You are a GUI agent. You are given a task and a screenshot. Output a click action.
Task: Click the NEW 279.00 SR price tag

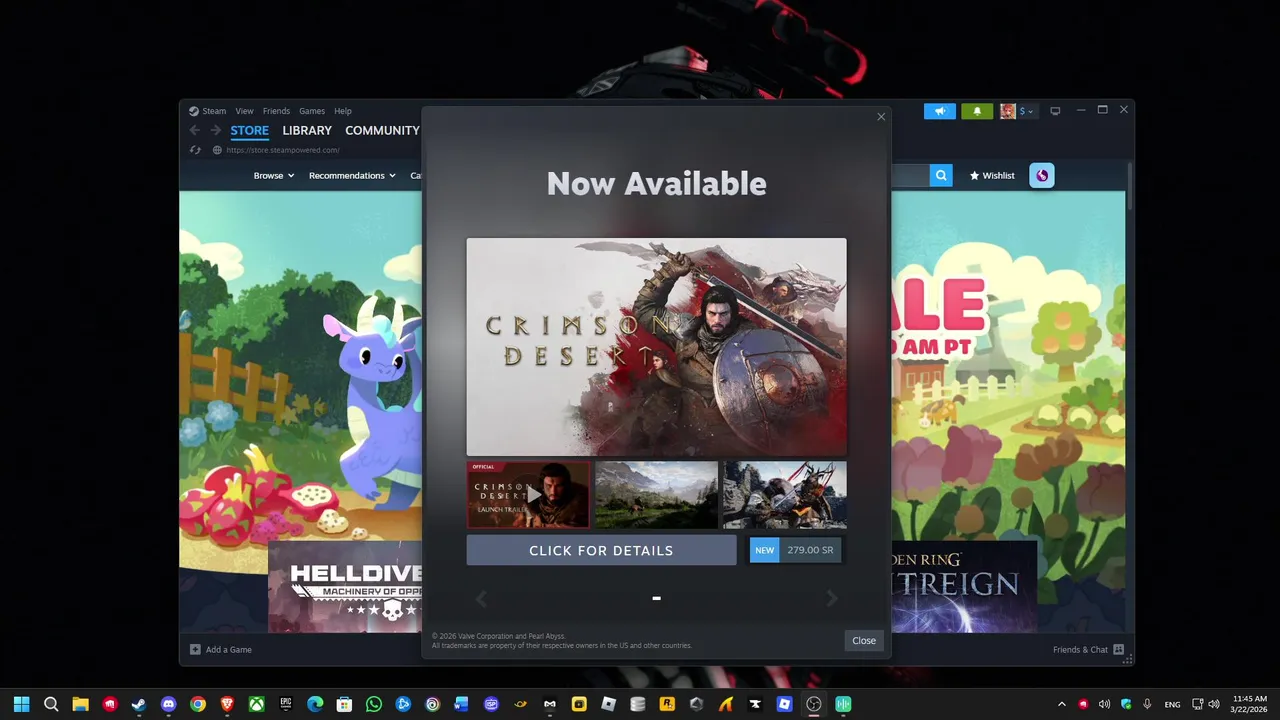tap(795, 550)
